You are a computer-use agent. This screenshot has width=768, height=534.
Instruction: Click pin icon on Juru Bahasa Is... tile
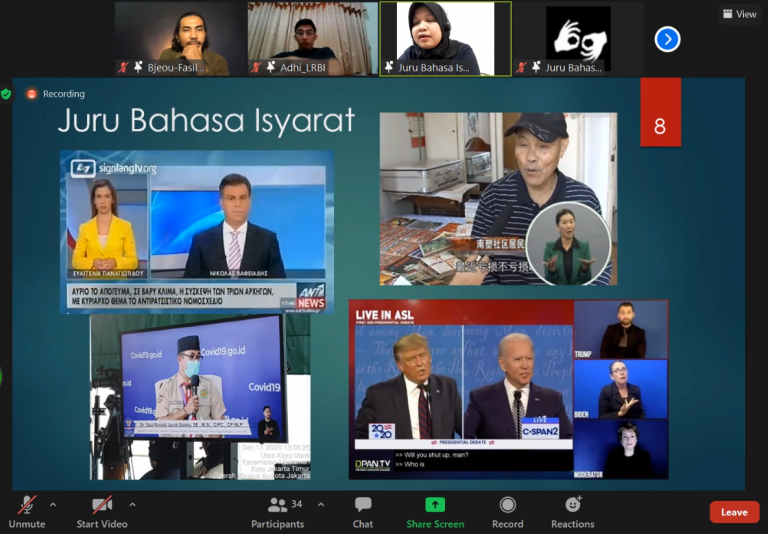pos(389,67)
